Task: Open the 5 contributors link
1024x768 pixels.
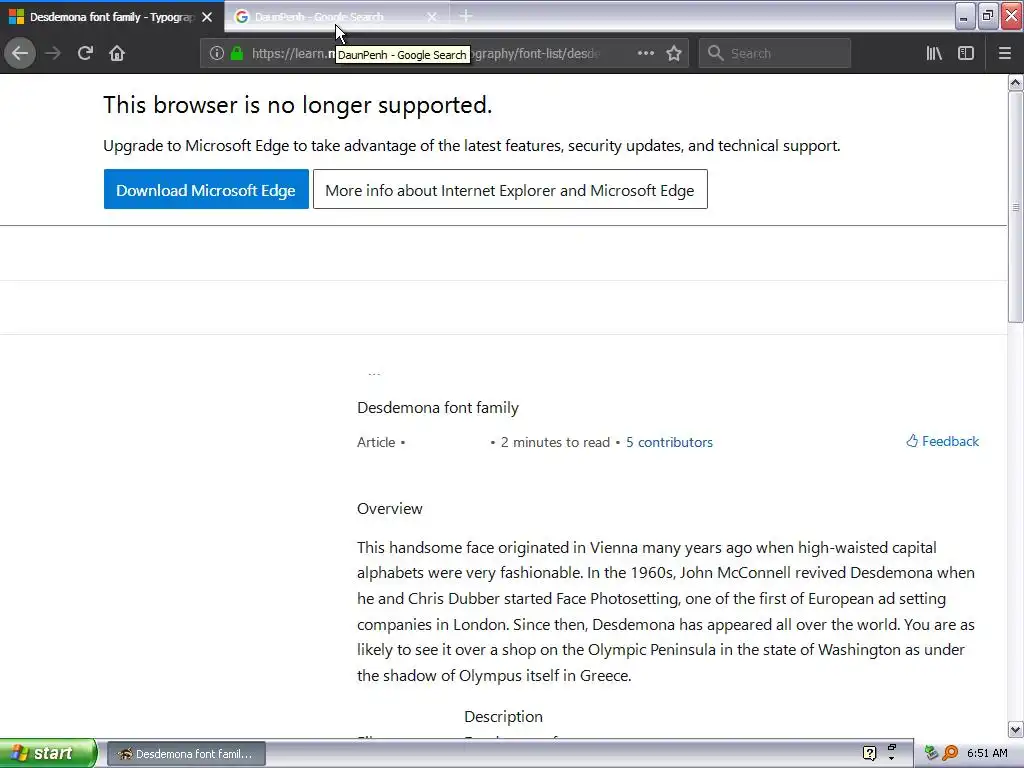Action: click(669, 443)
